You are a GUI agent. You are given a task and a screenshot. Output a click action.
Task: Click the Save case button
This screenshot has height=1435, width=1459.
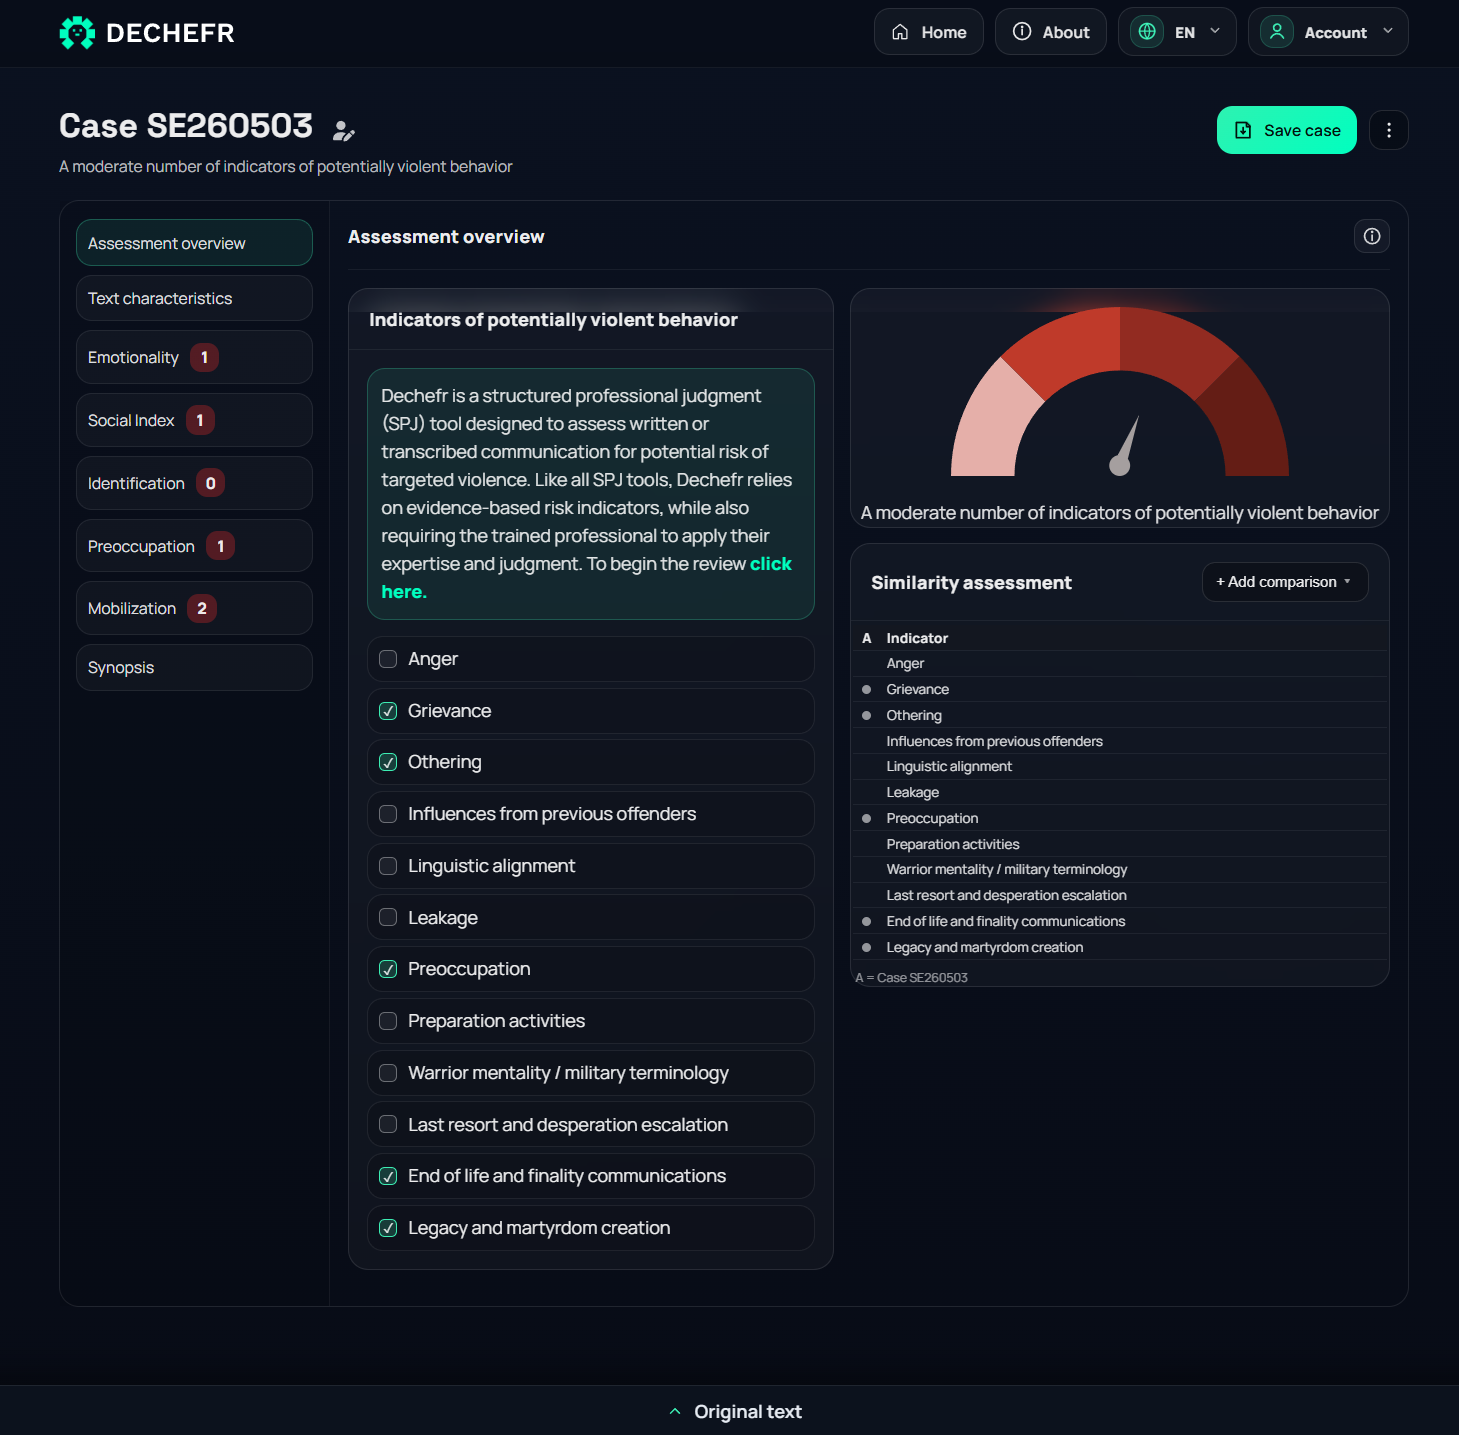[x=1286, y=130]
